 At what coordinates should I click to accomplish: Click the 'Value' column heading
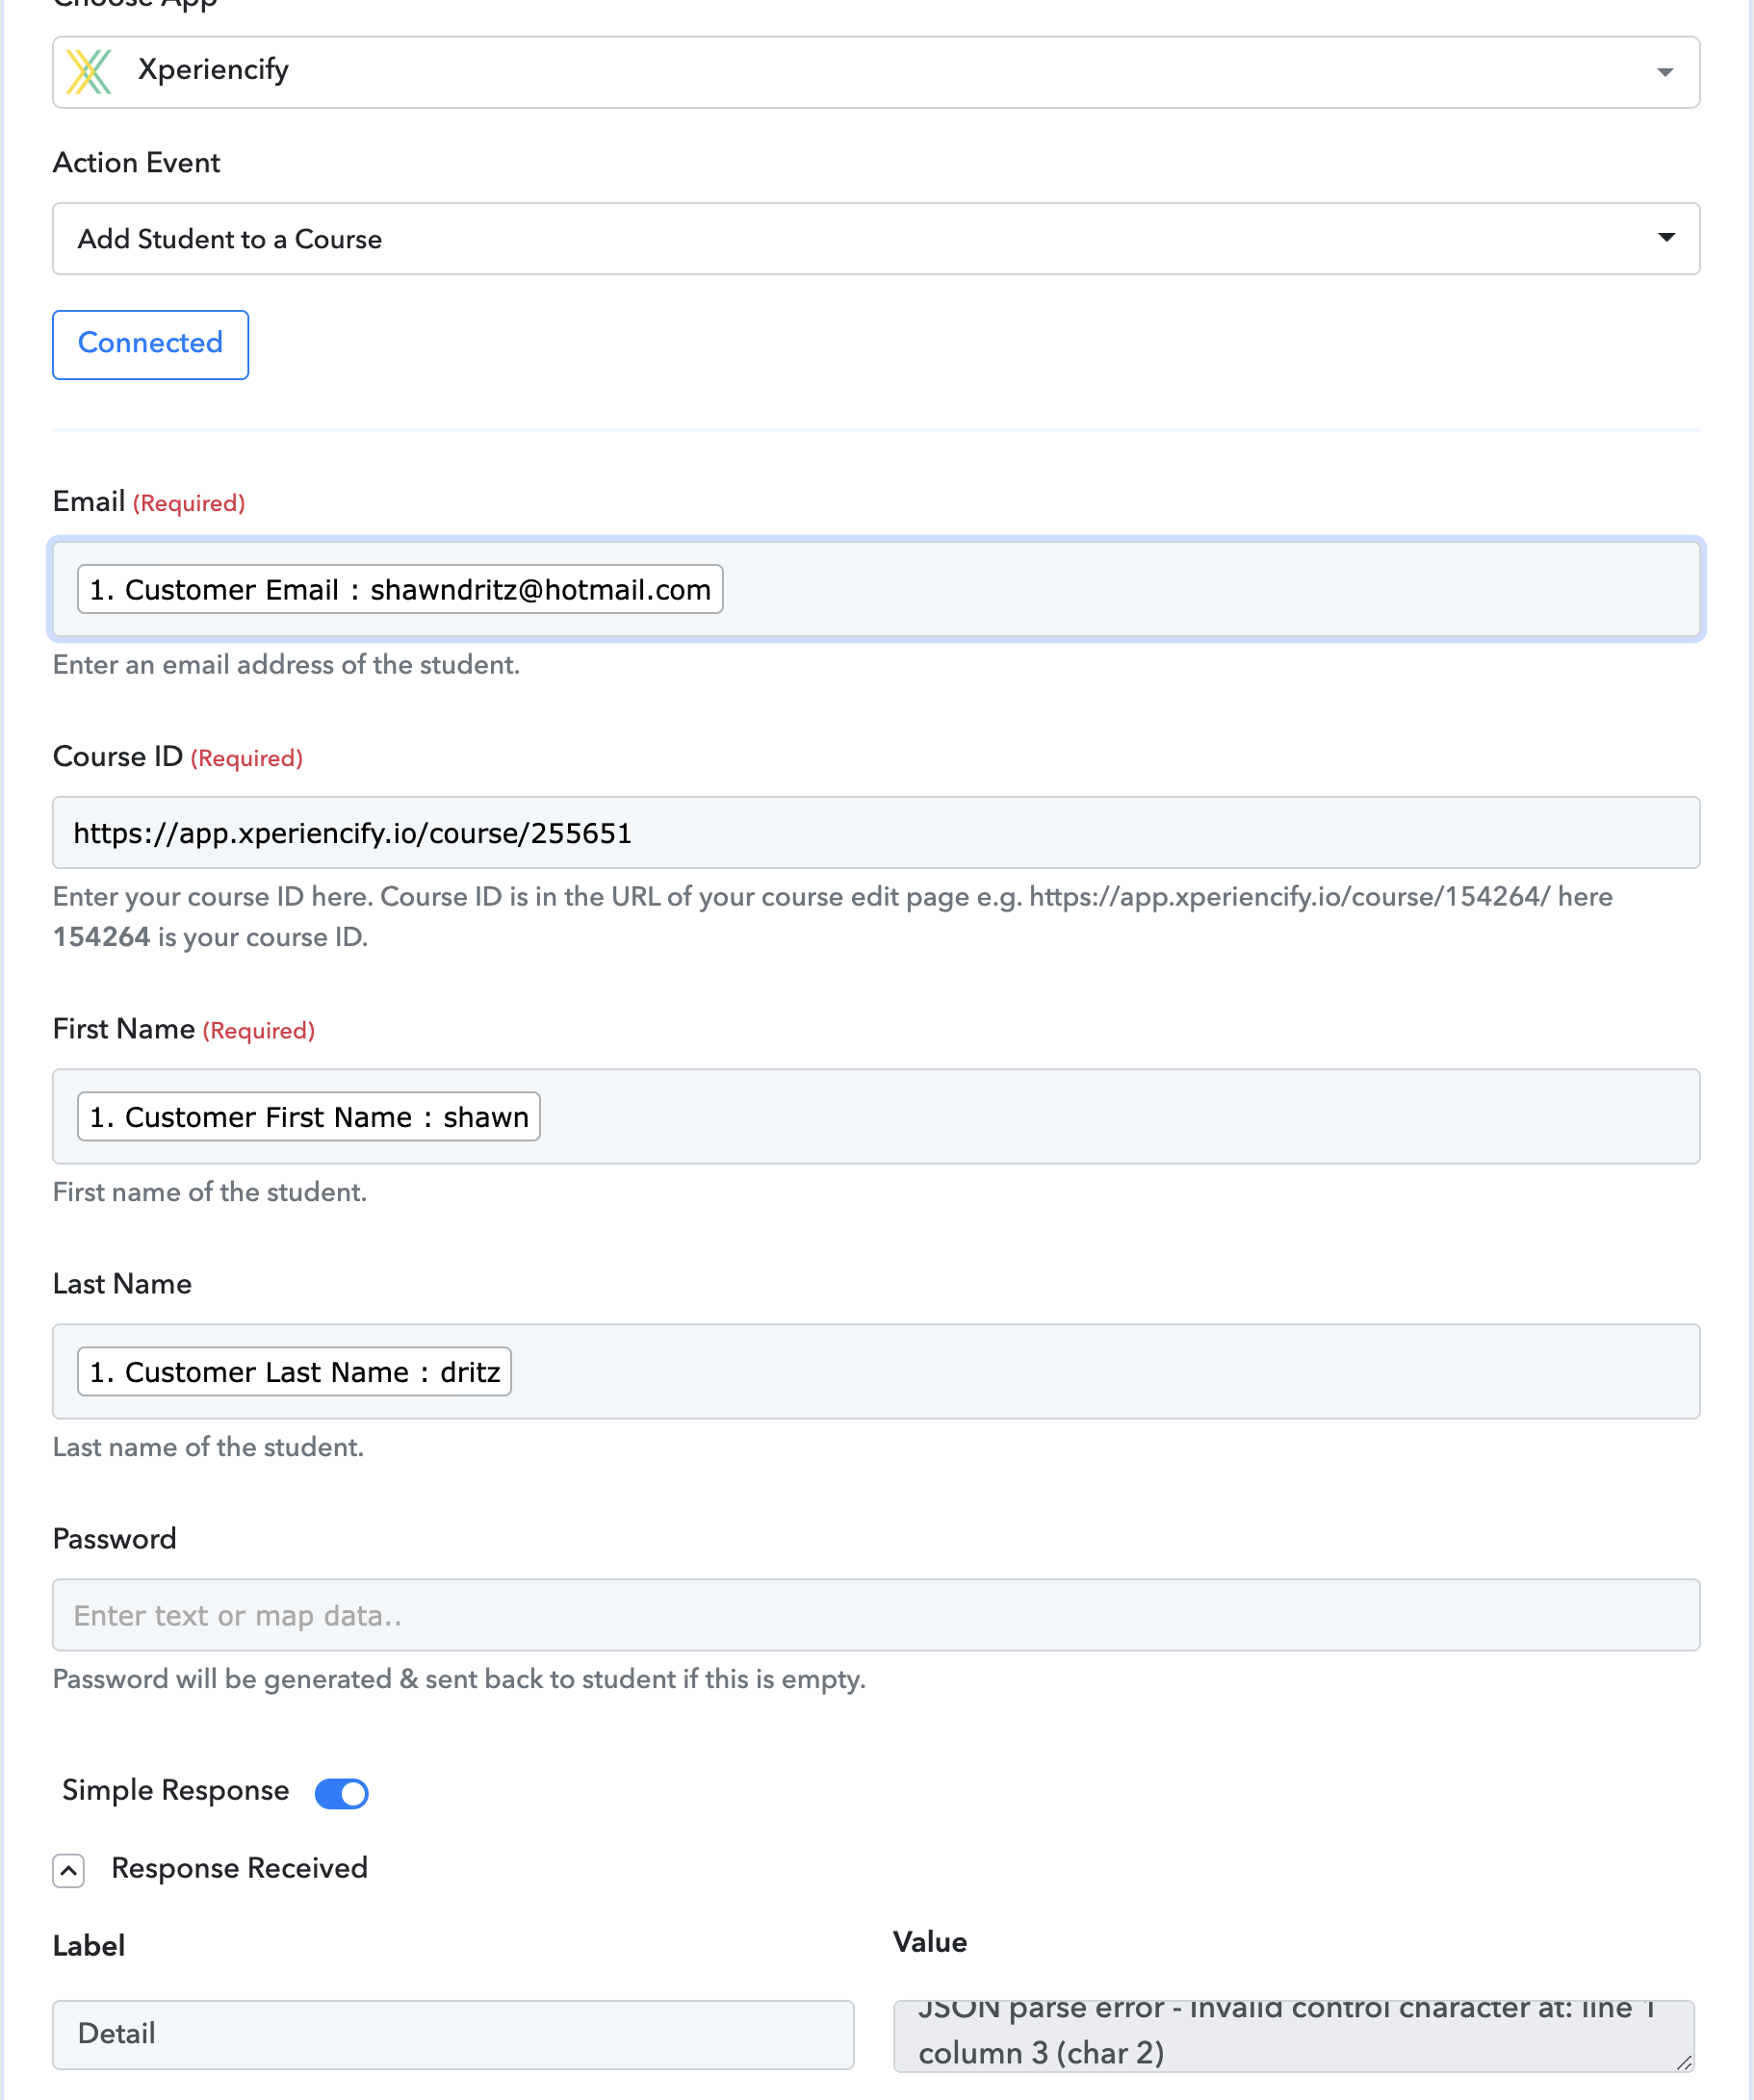coord(930,1942)
